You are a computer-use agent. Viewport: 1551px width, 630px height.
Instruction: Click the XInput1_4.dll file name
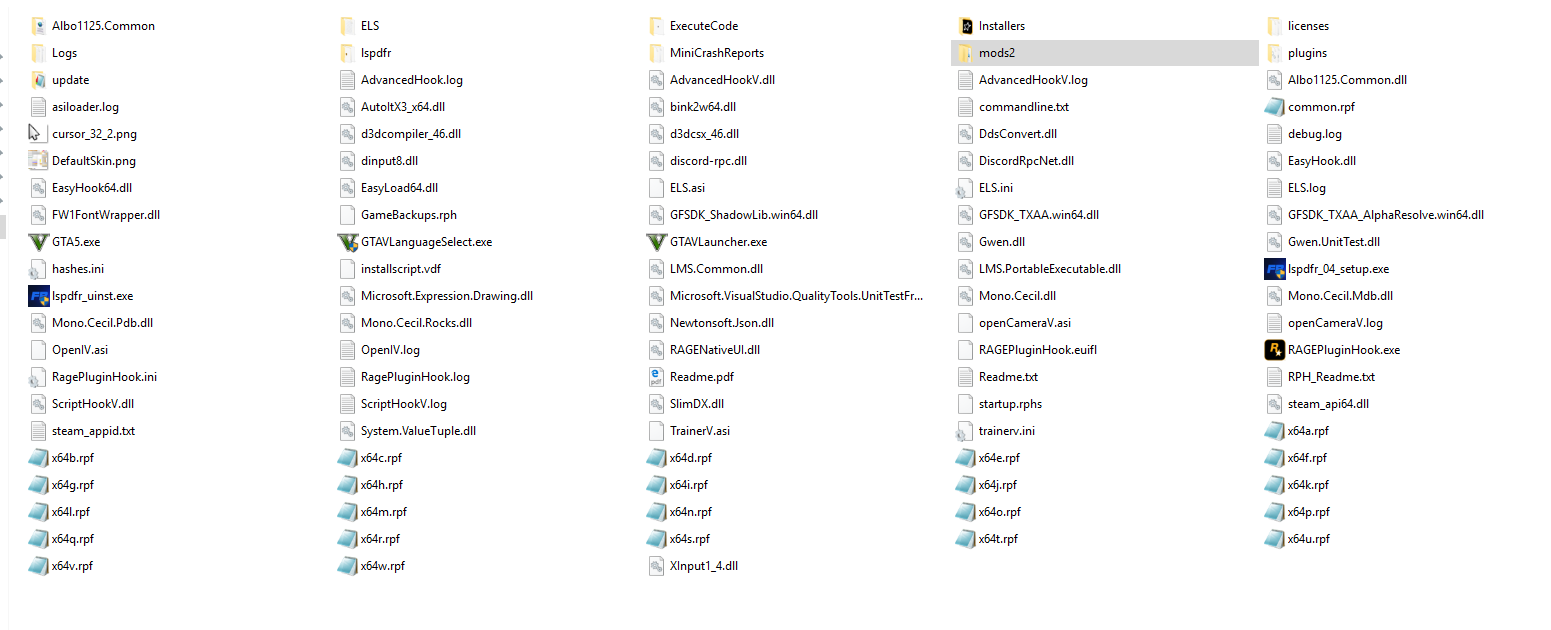click(x=703, y=566)
